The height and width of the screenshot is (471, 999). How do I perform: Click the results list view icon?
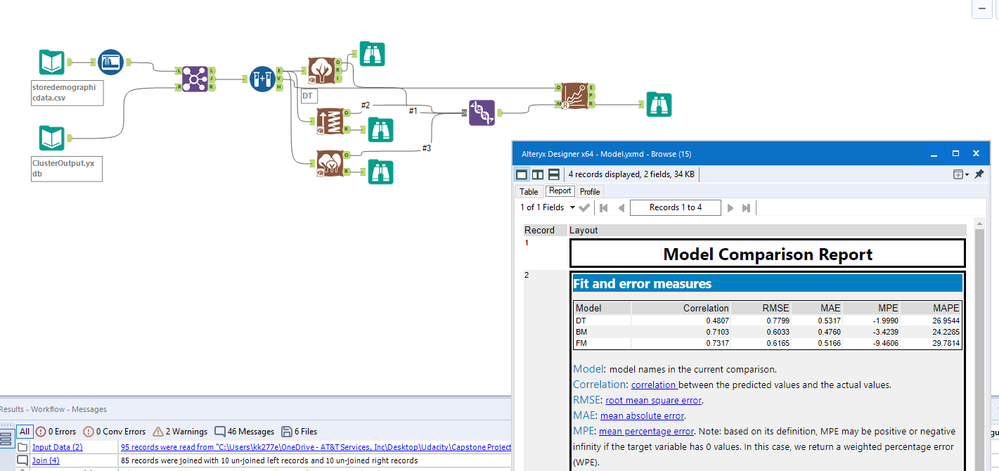click(7, 439)
